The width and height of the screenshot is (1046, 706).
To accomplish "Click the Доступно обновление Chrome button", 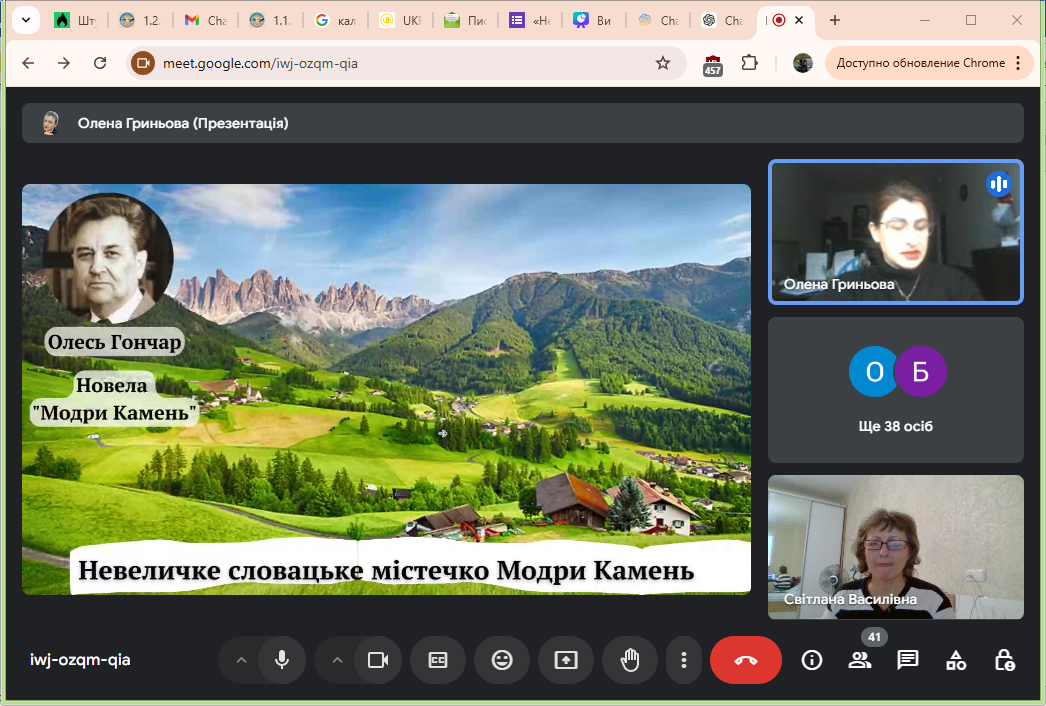I will [929, 63].
